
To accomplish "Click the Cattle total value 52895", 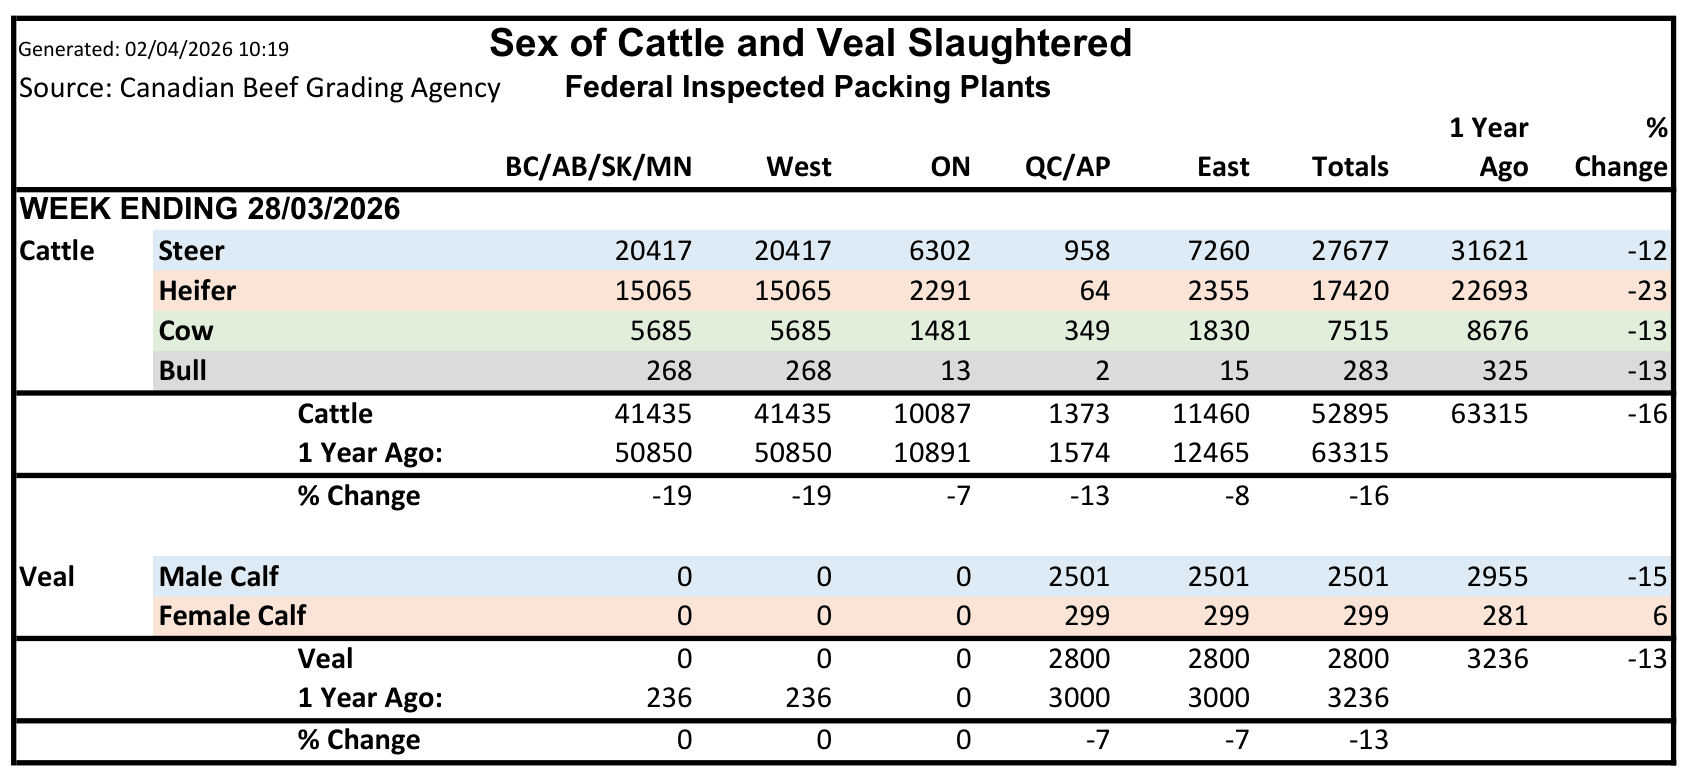I will coord(1349,414).
